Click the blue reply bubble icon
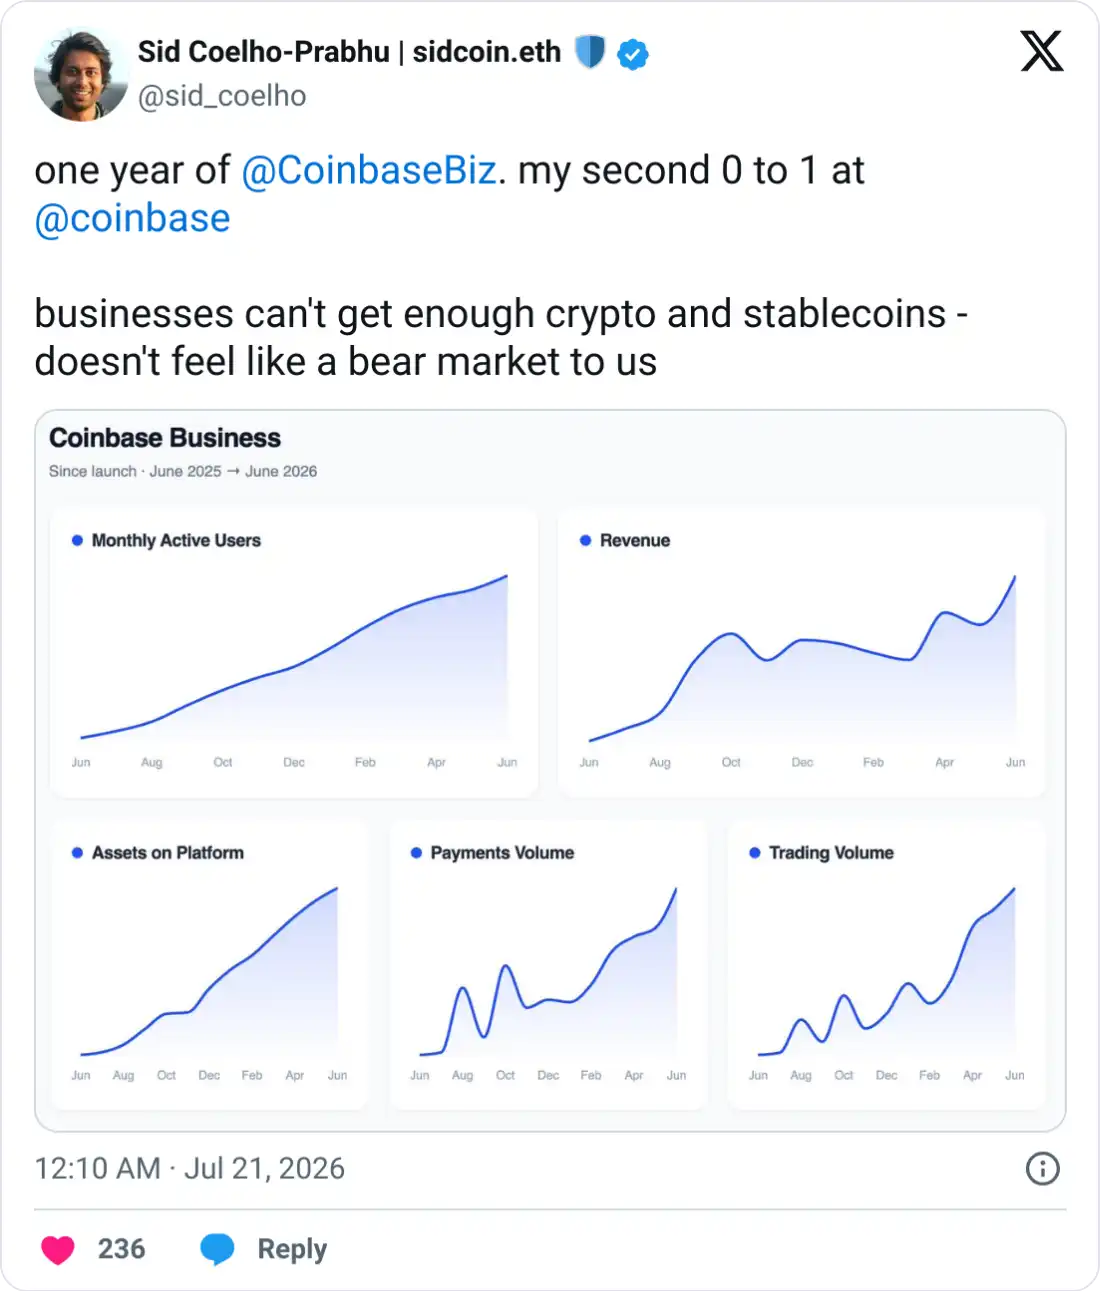 click(x=217, y=1249)
